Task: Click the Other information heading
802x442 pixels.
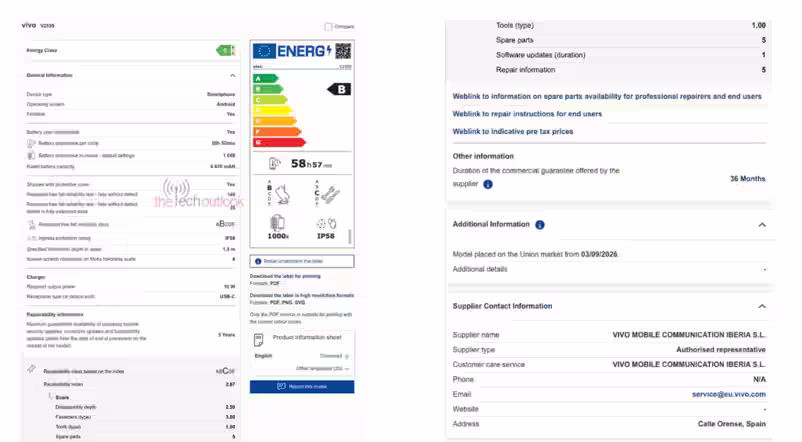Action: tap(483, 157)
